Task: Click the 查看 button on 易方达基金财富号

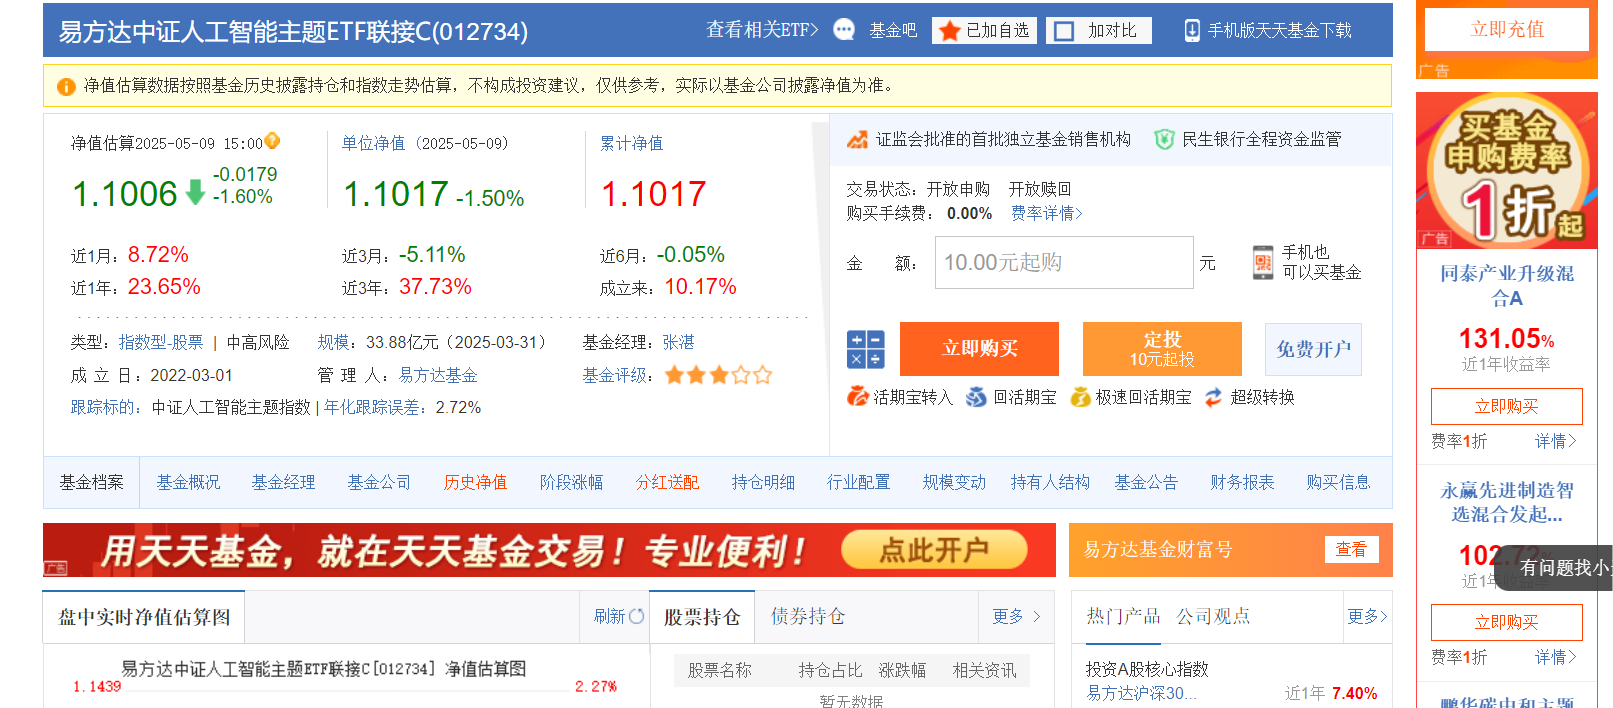Action: [x=1352, y=549]
